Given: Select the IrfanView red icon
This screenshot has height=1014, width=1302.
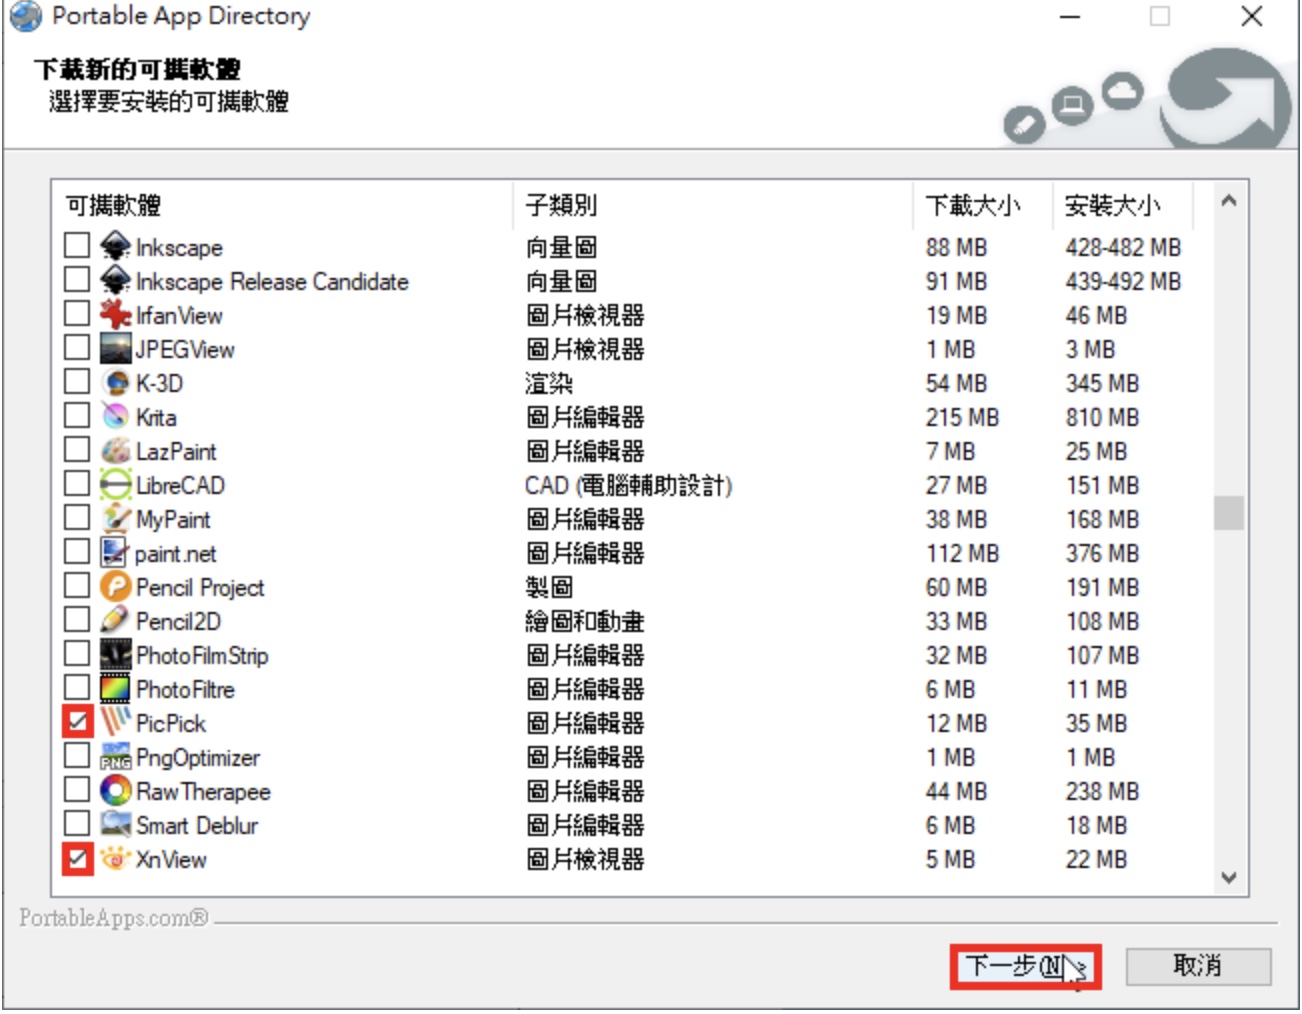Looking at the screenshot, I should (115, 314).
